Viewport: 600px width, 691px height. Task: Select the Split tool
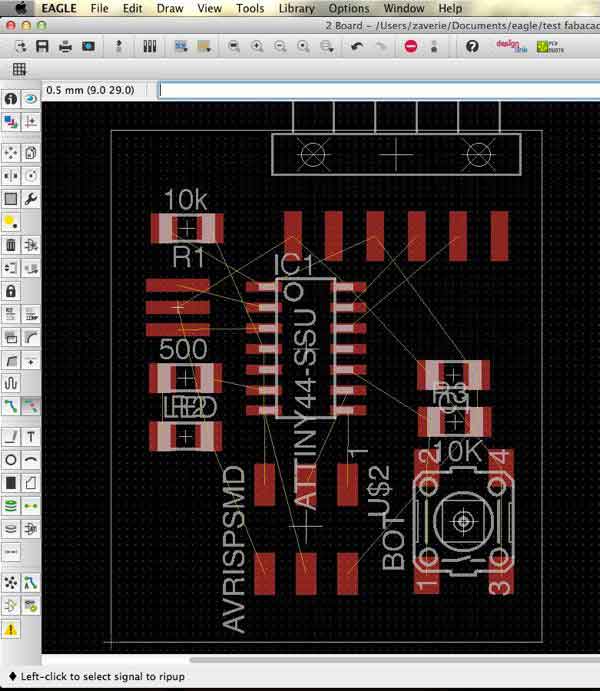[x=11, y=361]
